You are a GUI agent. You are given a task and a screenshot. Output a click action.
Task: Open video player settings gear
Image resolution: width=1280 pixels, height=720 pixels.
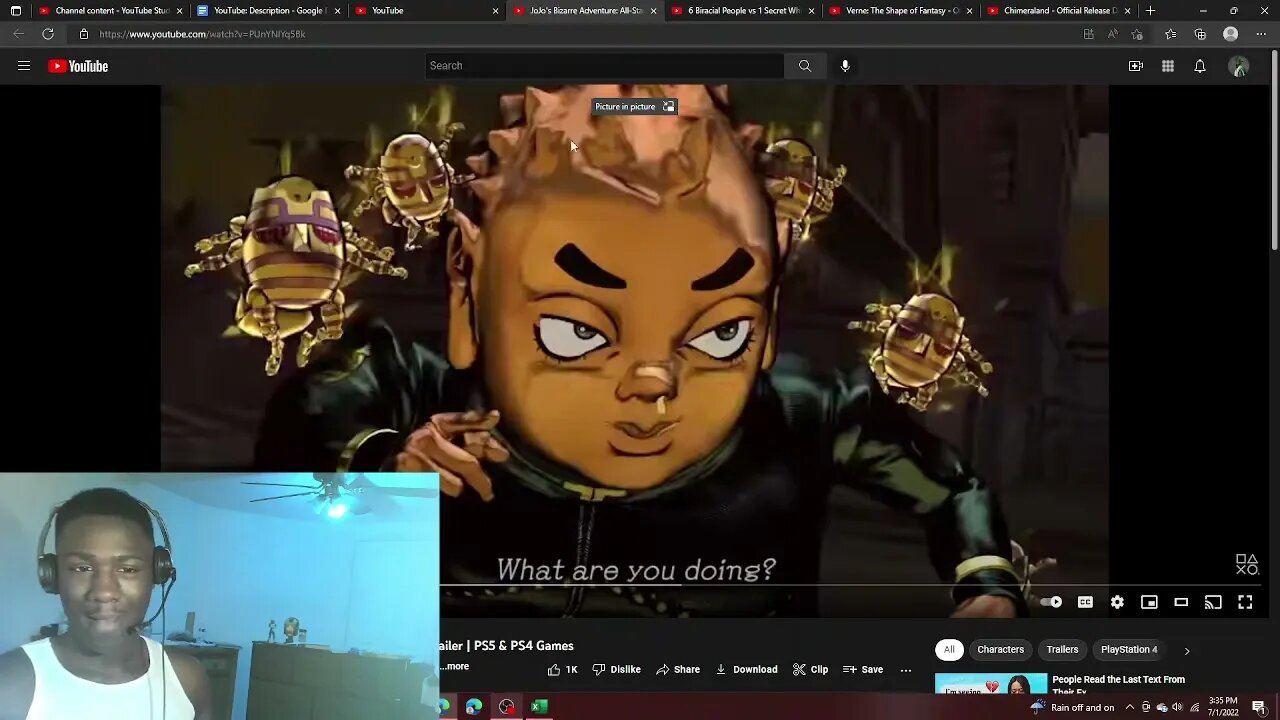(x=1117, y=602)
